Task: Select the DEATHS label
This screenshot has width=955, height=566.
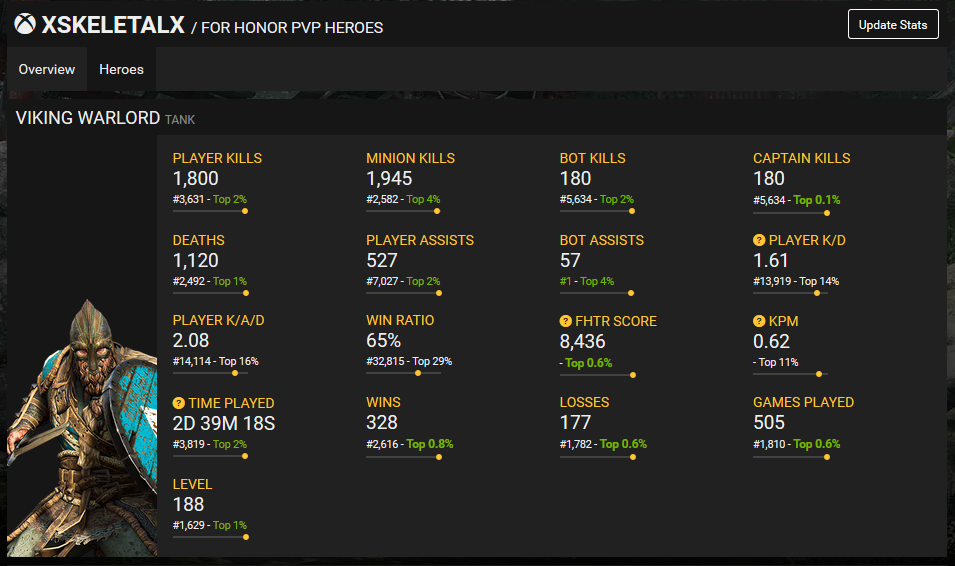Action: [x=199, y=240]
